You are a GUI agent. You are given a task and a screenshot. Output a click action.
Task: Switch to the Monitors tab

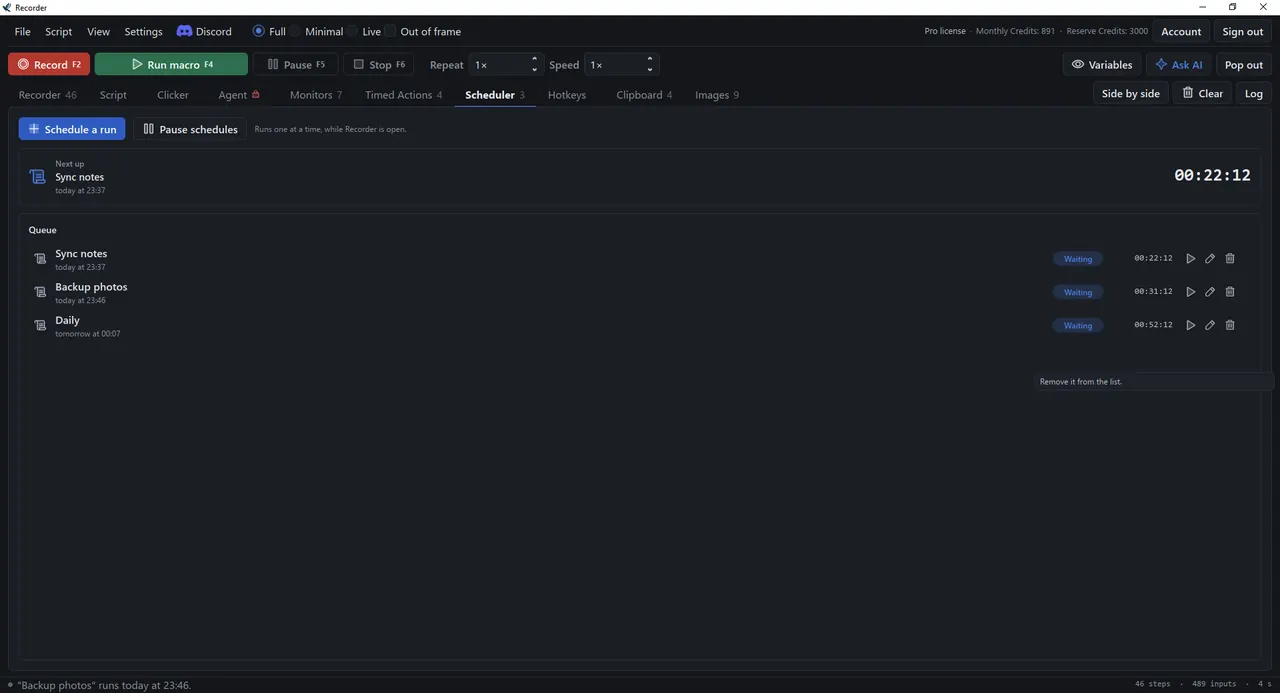(316, 95)
